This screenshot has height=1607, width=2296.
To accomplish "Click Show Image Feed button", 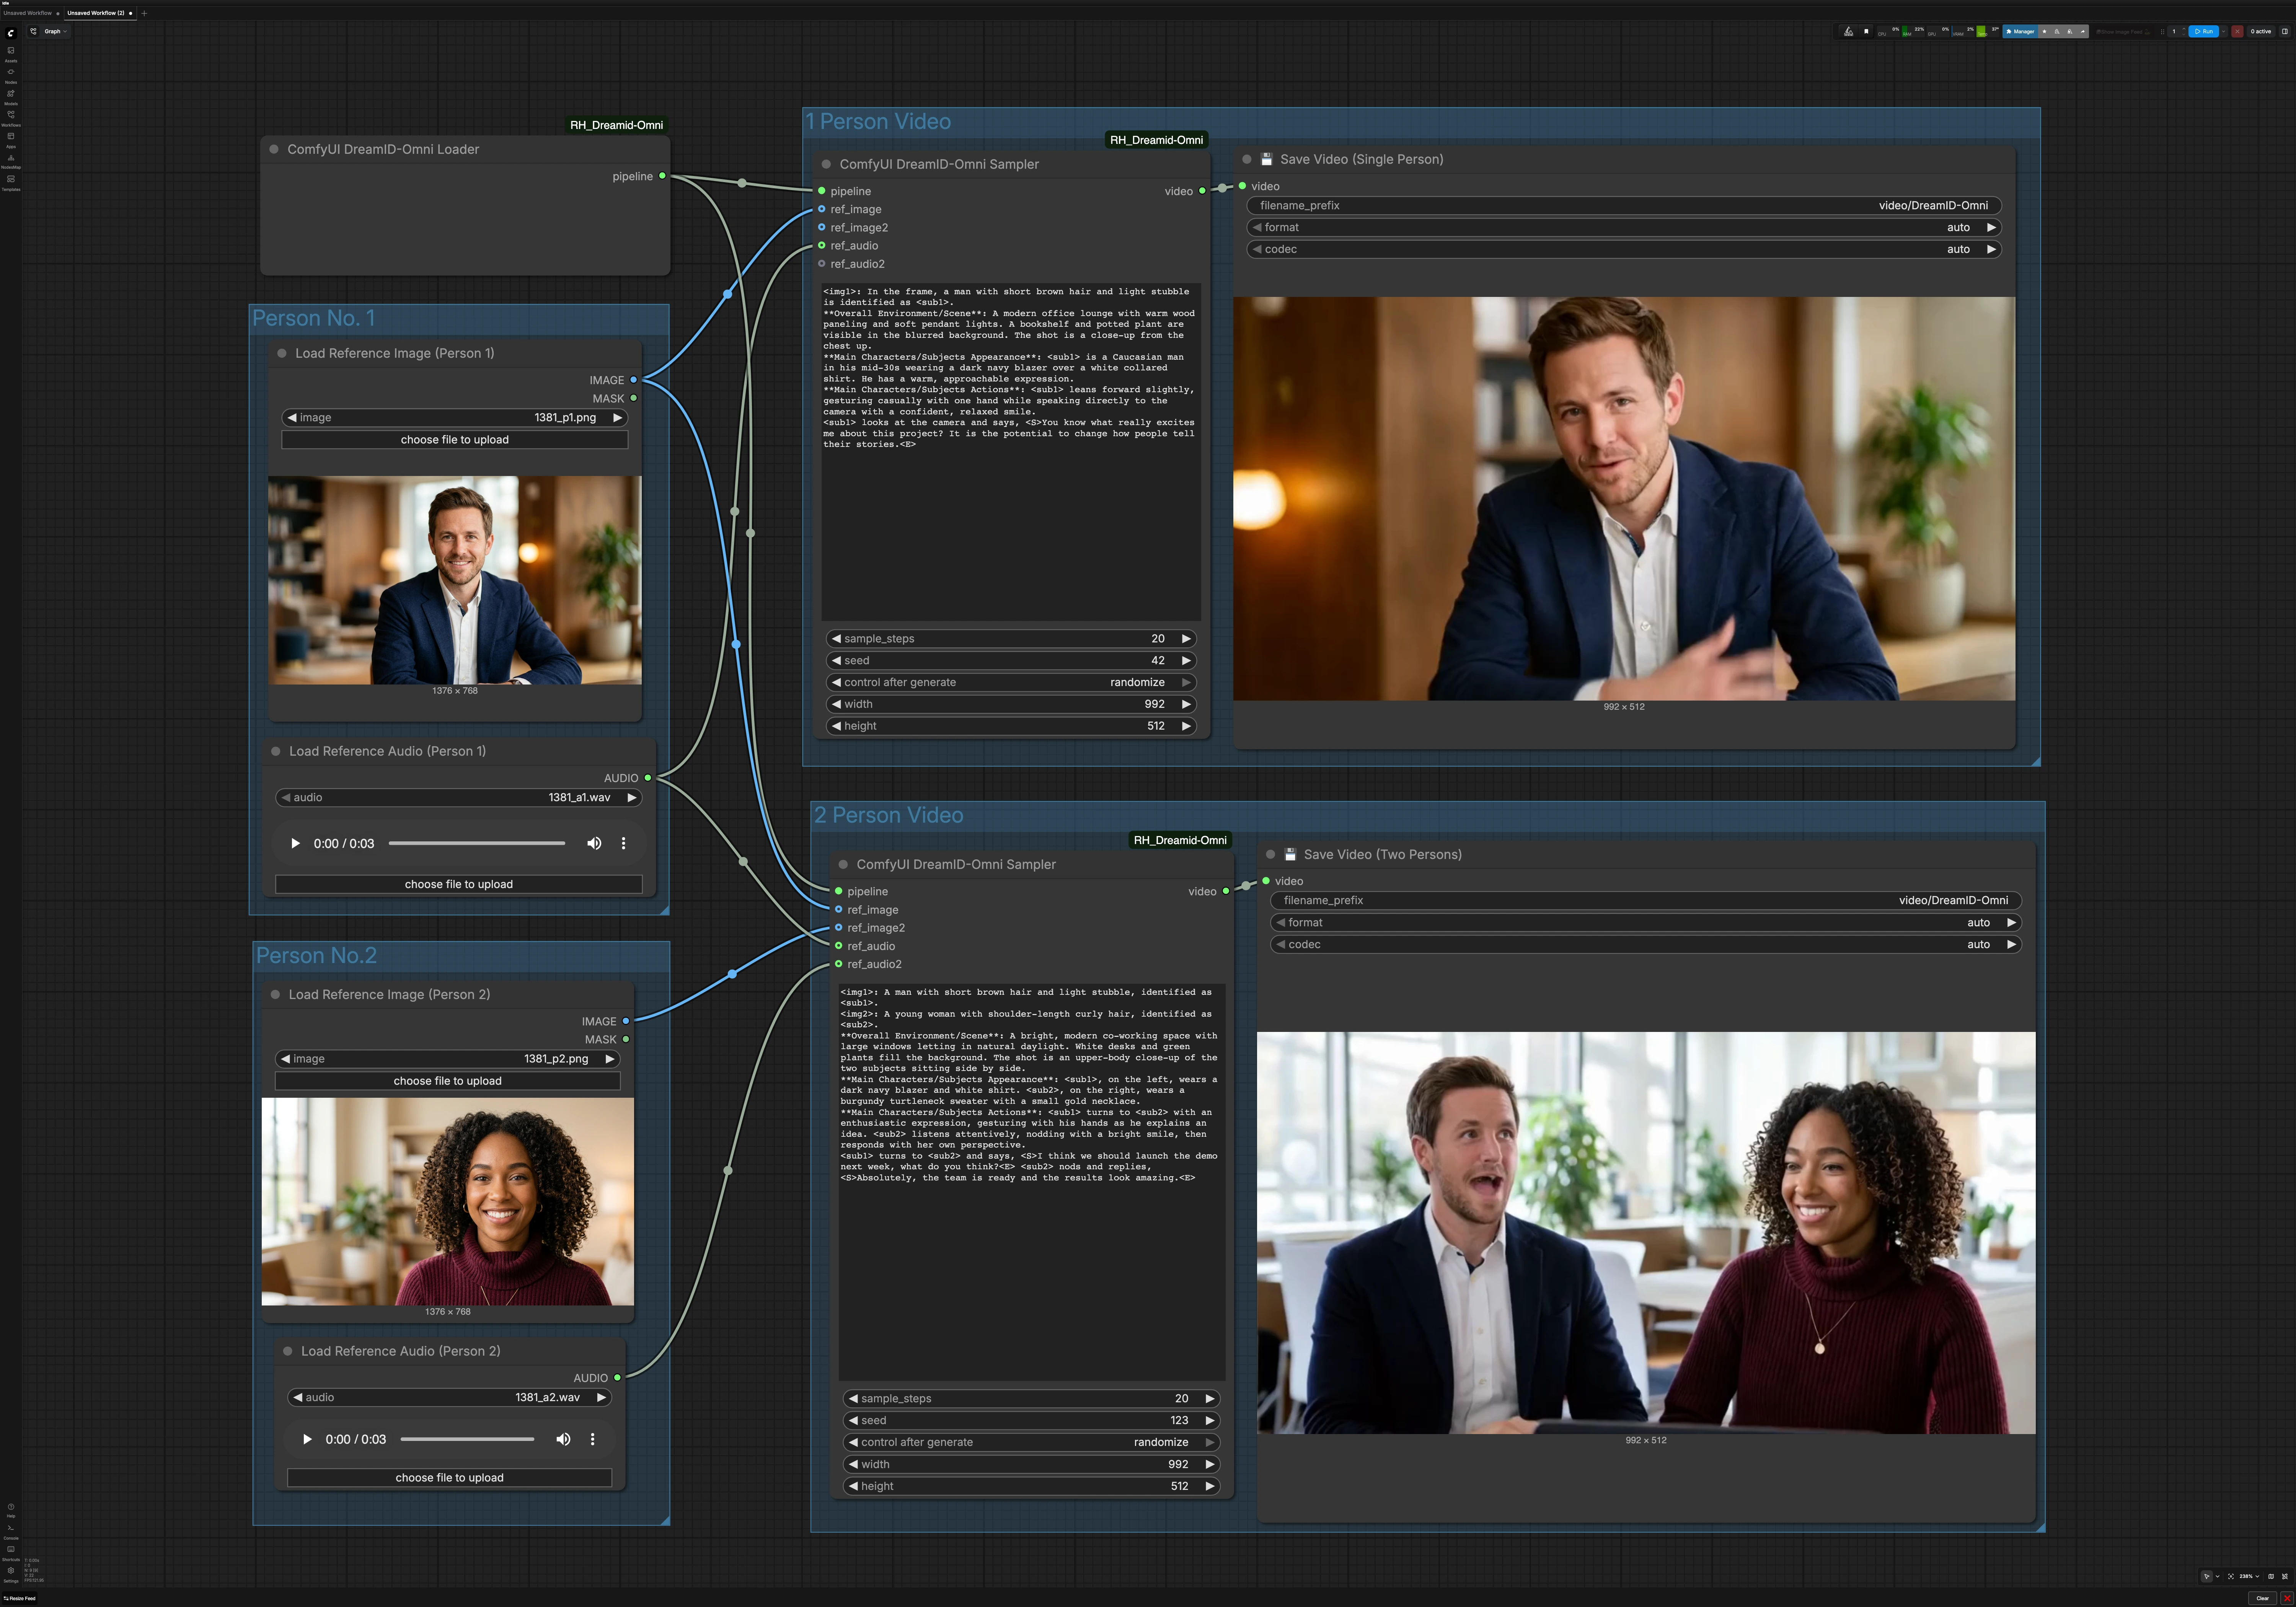I will click(x=2123, y=32).
